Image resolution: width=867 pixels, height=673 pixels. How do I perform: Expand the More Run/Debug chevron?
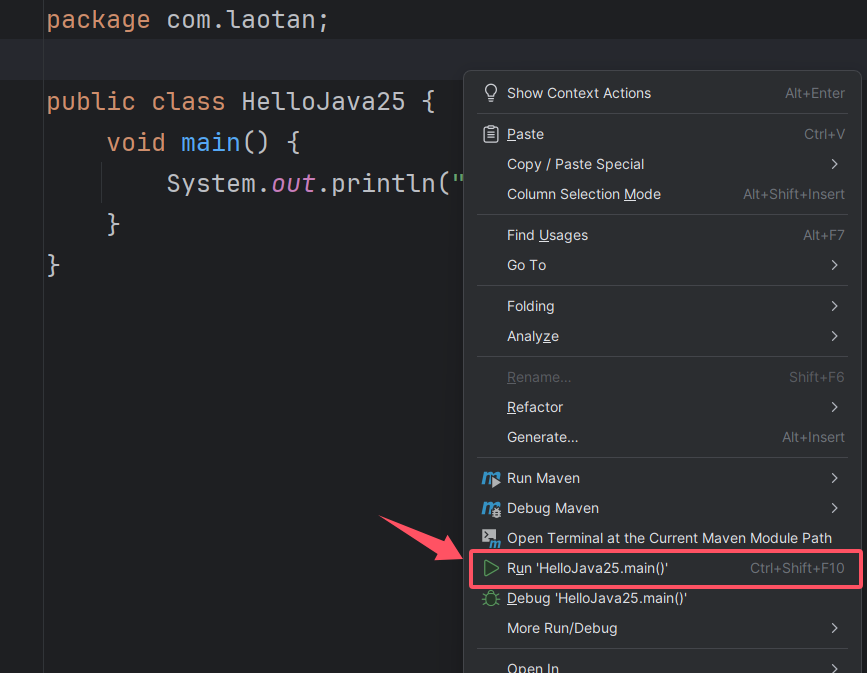click(834, 628)
